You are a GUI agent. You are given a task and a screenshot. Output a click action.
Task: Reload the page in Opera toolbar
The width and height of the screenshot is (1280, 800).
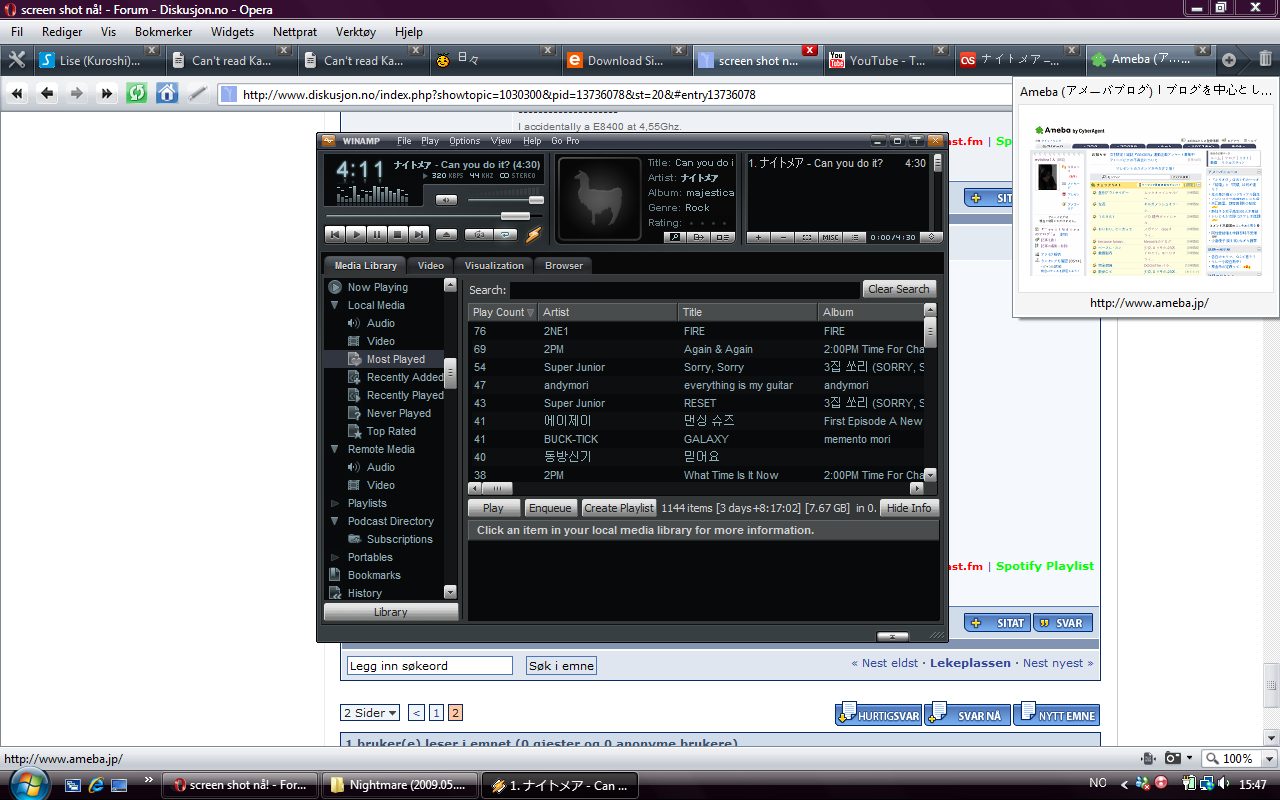(x=136, y=93)
